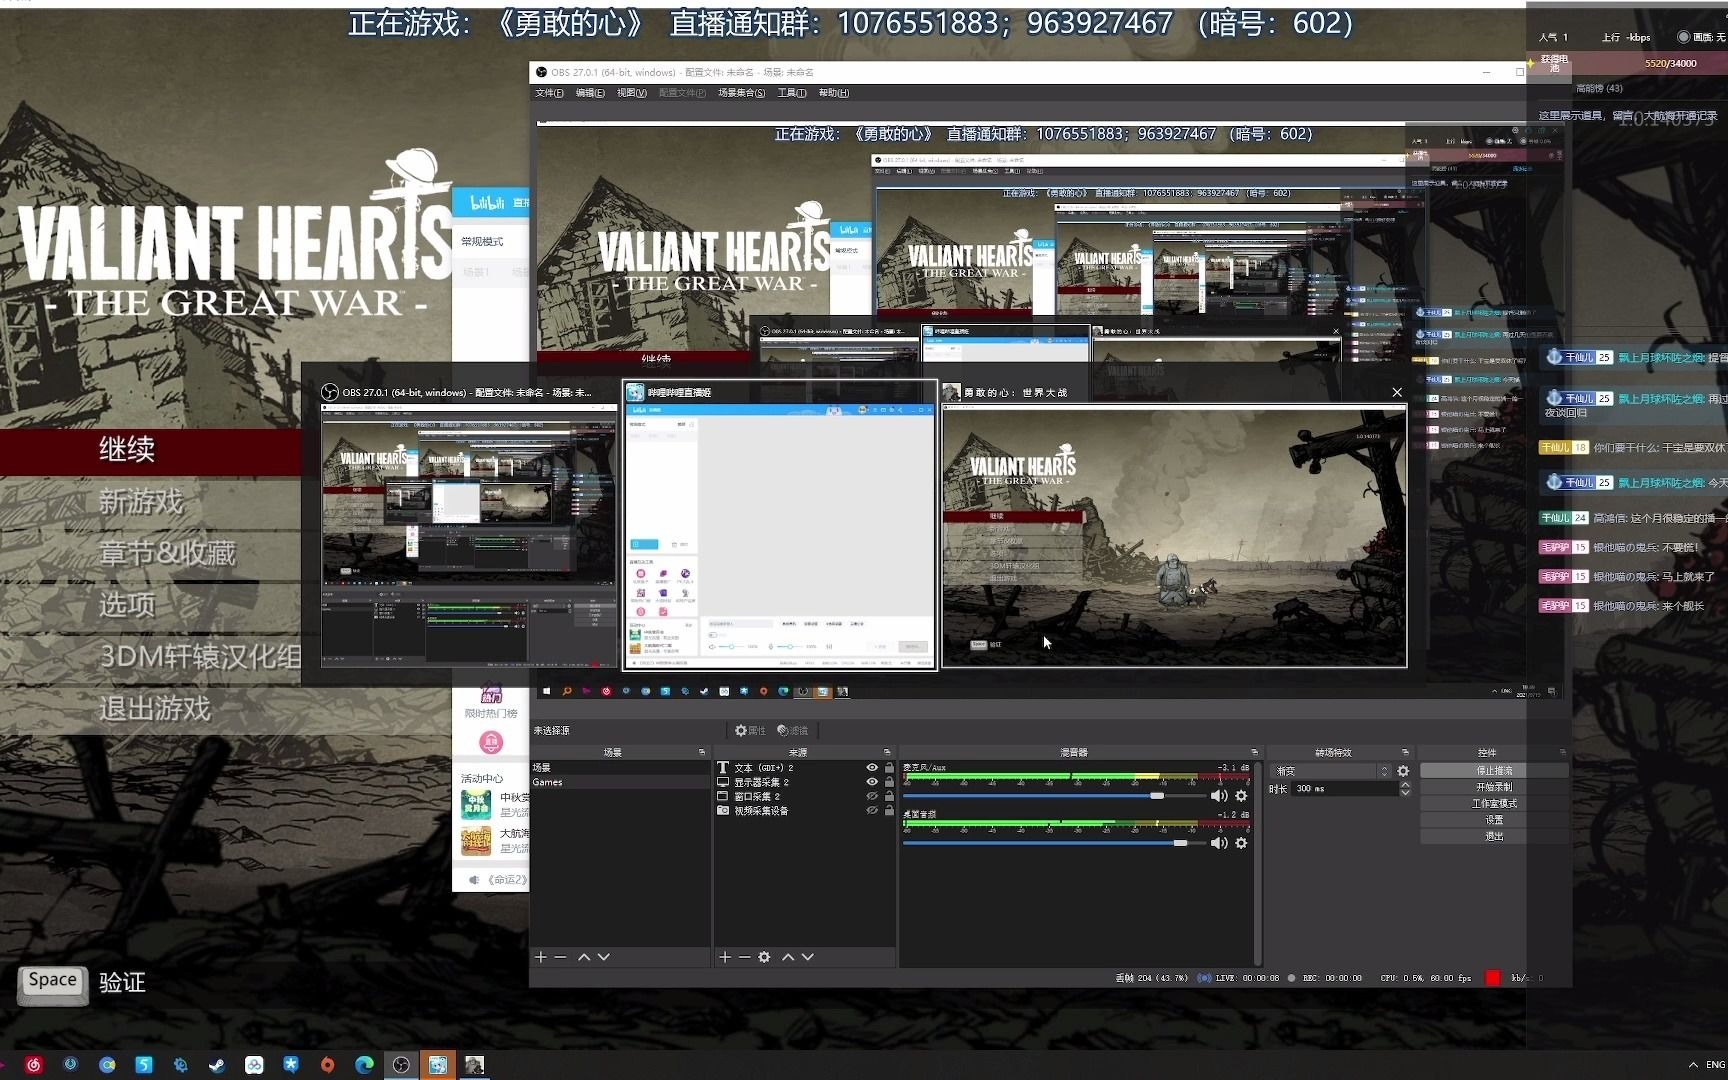Pop out the 场景 dock panel
The height and width of the screenshot is (1080, 1728).
[702, 752]
